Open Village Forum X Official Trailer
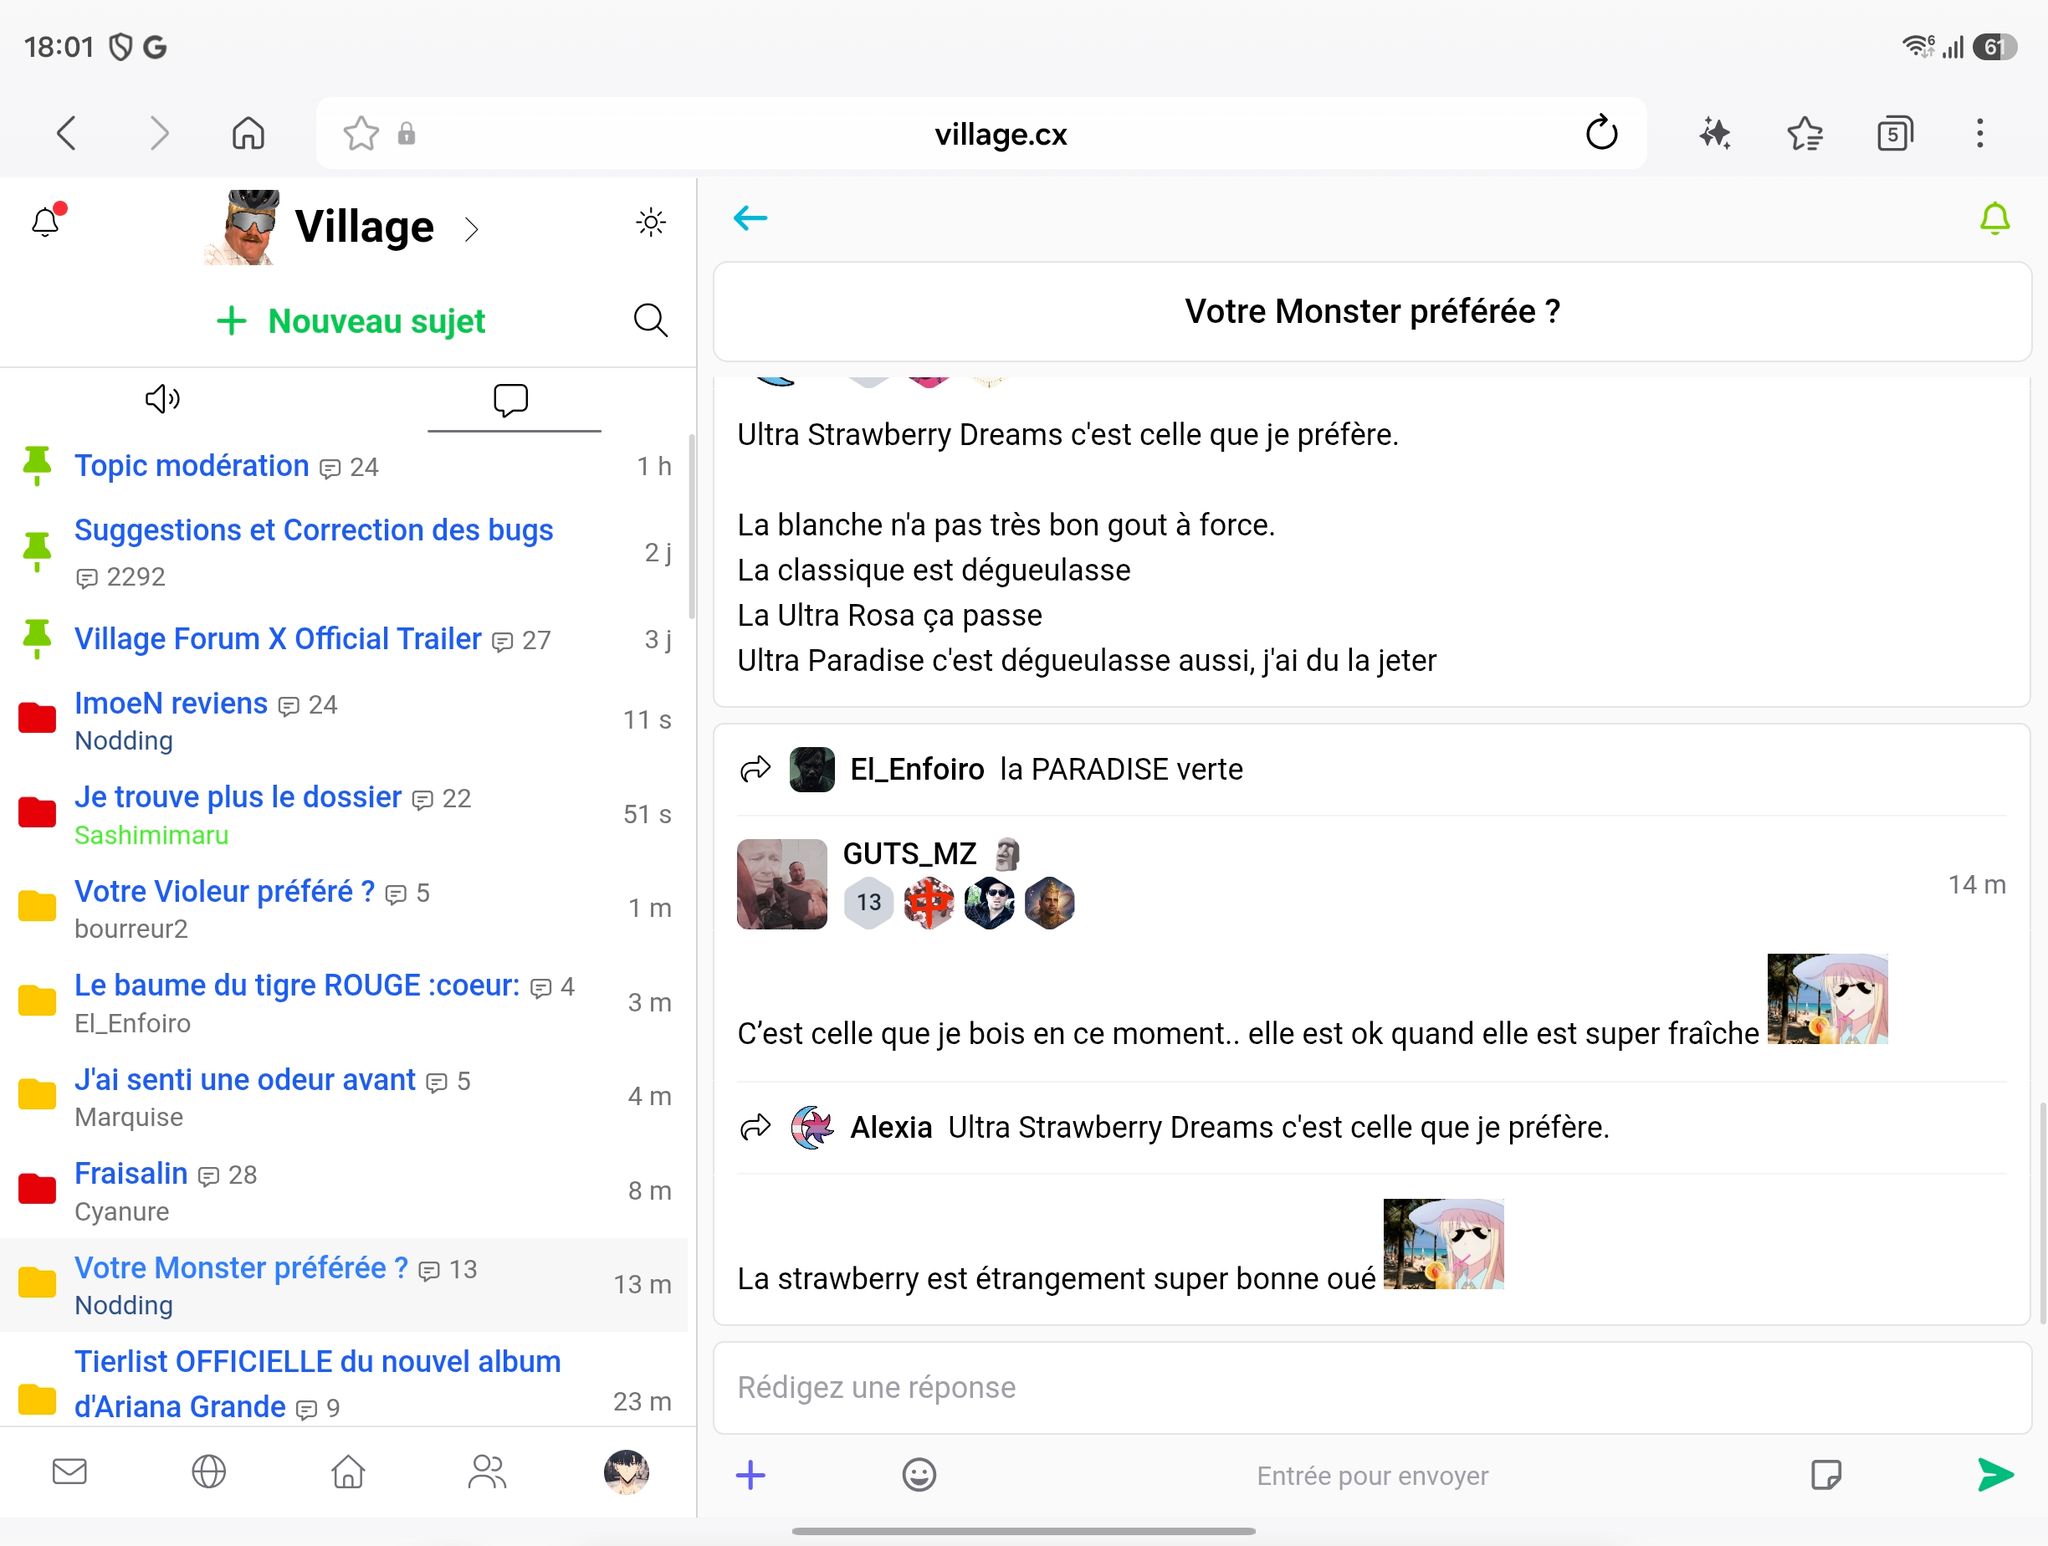Viewport: 2048px width, 1546px height. tap(278, 639)
